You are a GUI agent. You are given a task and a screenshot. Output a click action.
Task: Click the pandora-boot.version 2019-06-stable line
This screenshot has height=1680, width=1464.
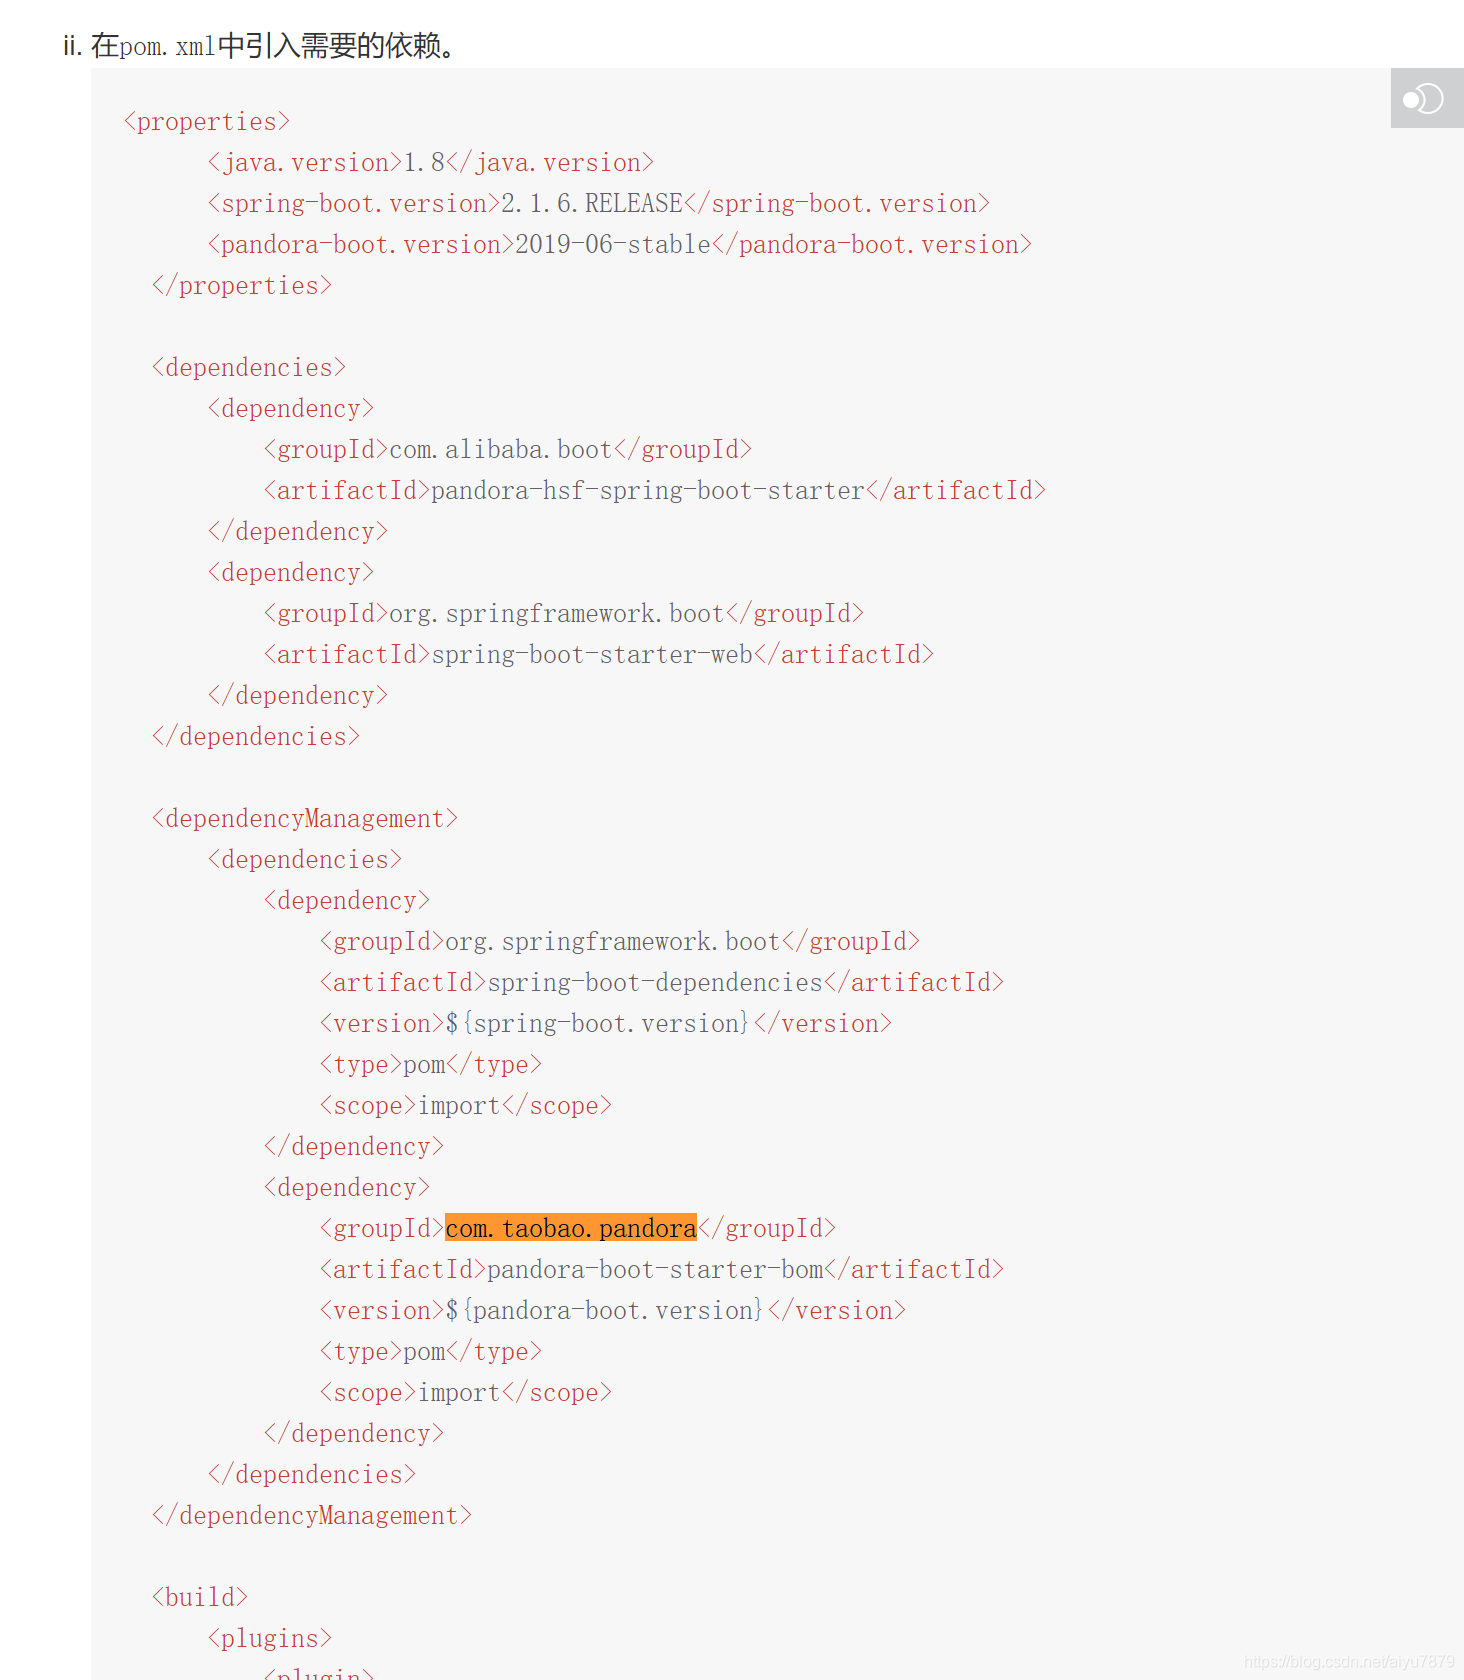click(x=620, y=245)
